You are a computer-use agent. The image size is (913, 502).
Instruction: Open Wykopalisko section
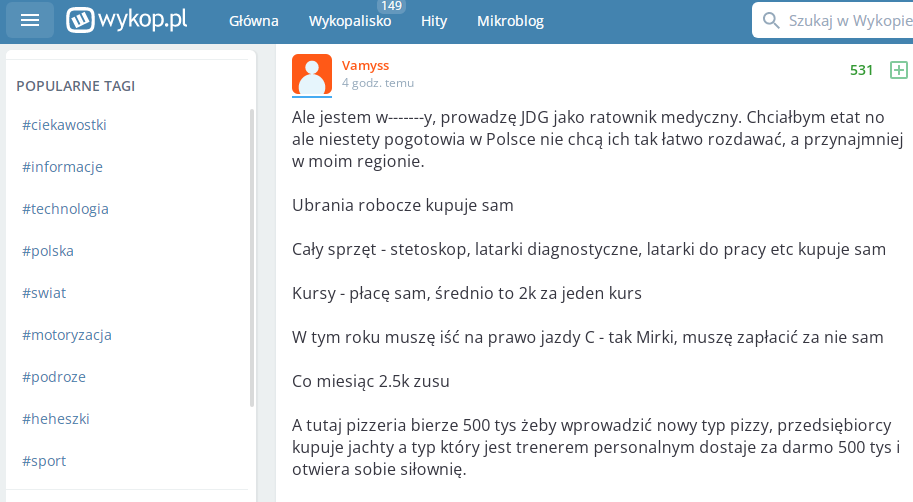tap(350, 21)
